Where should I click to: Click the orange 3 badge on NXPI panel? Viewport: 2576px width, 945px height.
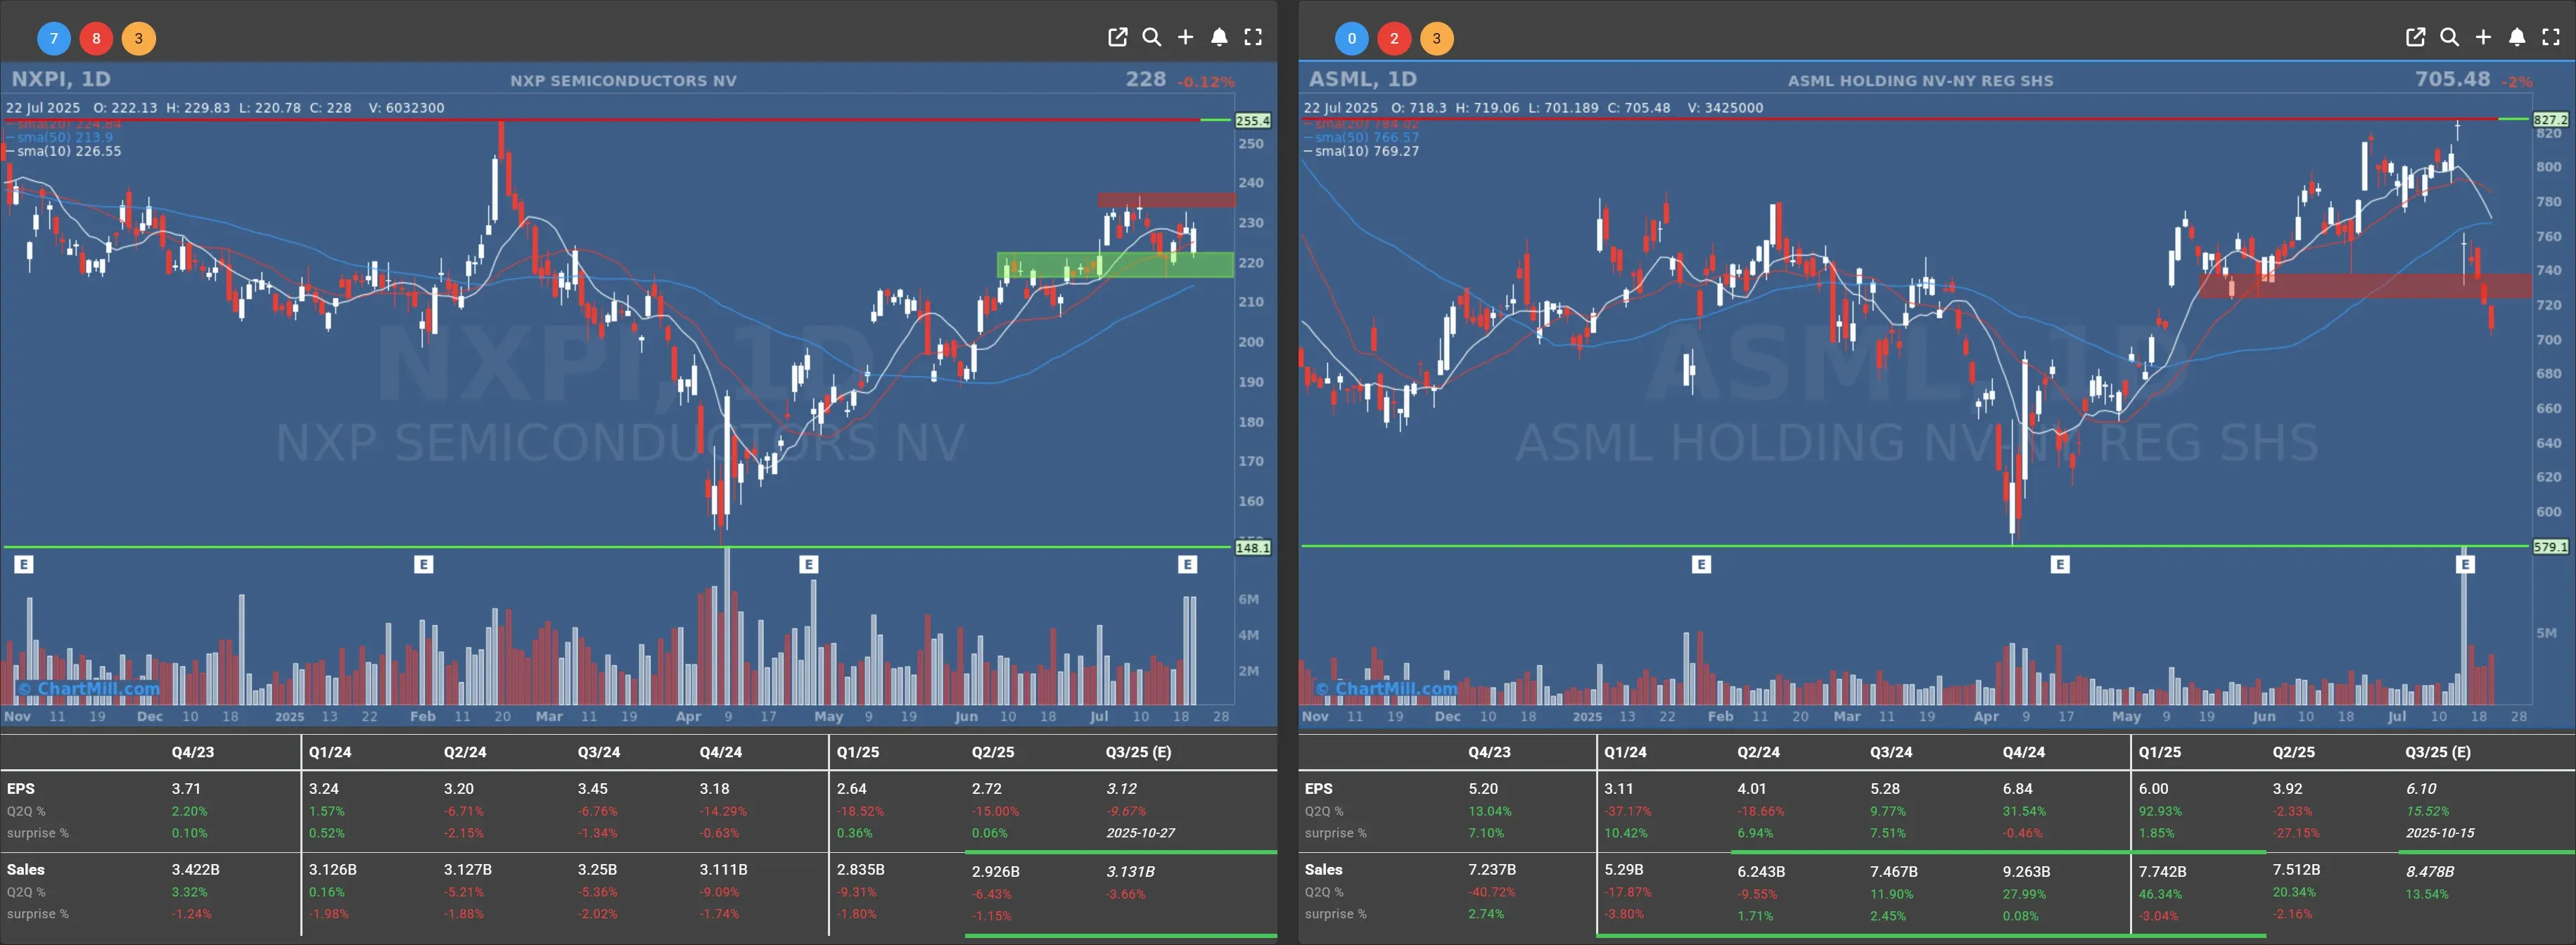138,39
